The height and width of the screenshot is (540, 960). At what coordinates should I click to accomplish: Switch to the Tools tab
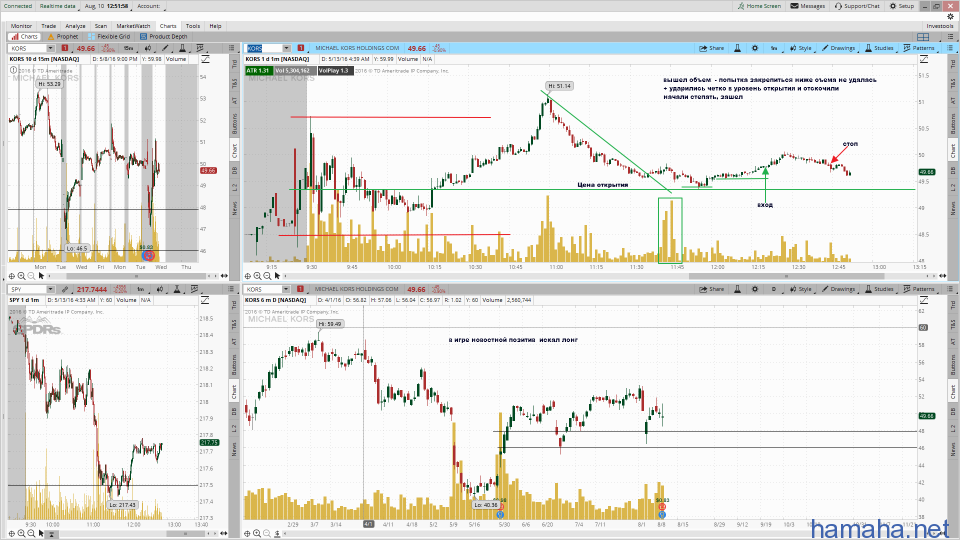193,26
